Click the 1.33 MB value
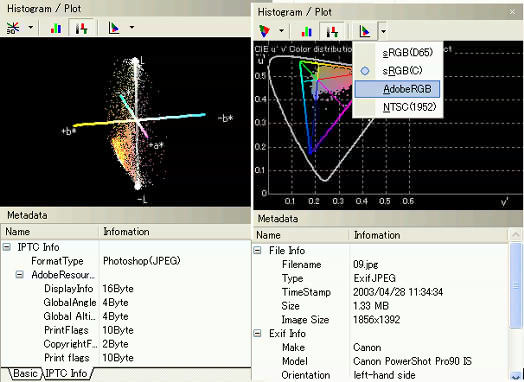Viewport: 524px width, 382px height. pos(371,306)
